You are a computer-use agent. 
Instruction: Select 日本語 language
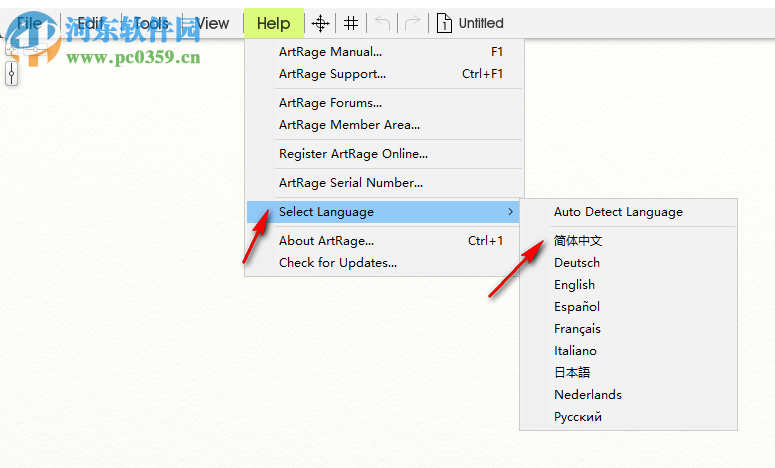point(628,372)
